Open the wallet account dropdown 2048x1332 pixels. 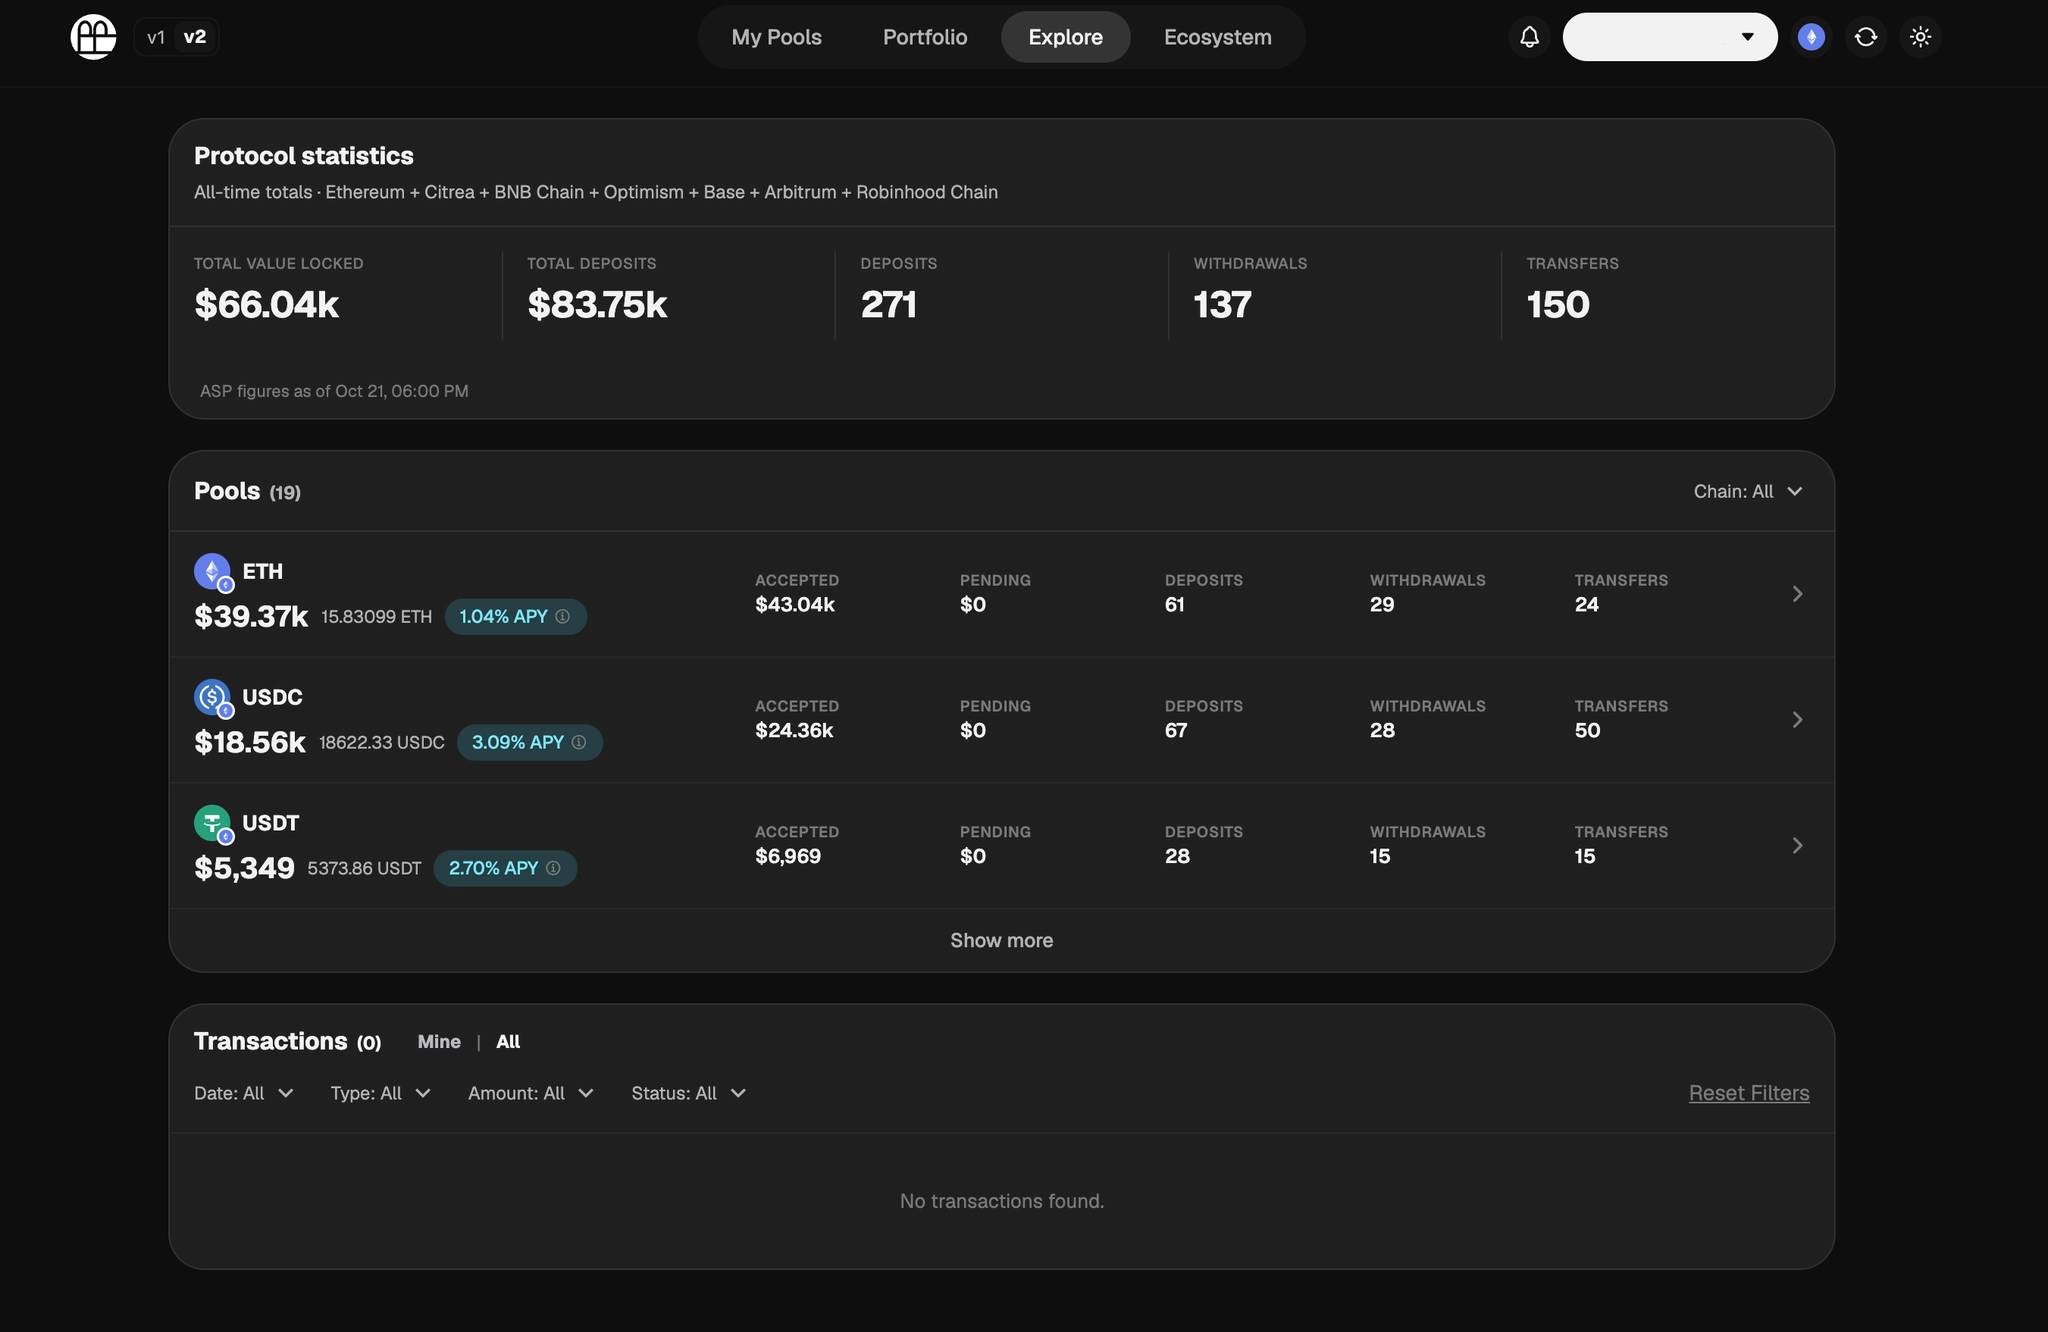pyautogui.click(x=1670, y=37)
